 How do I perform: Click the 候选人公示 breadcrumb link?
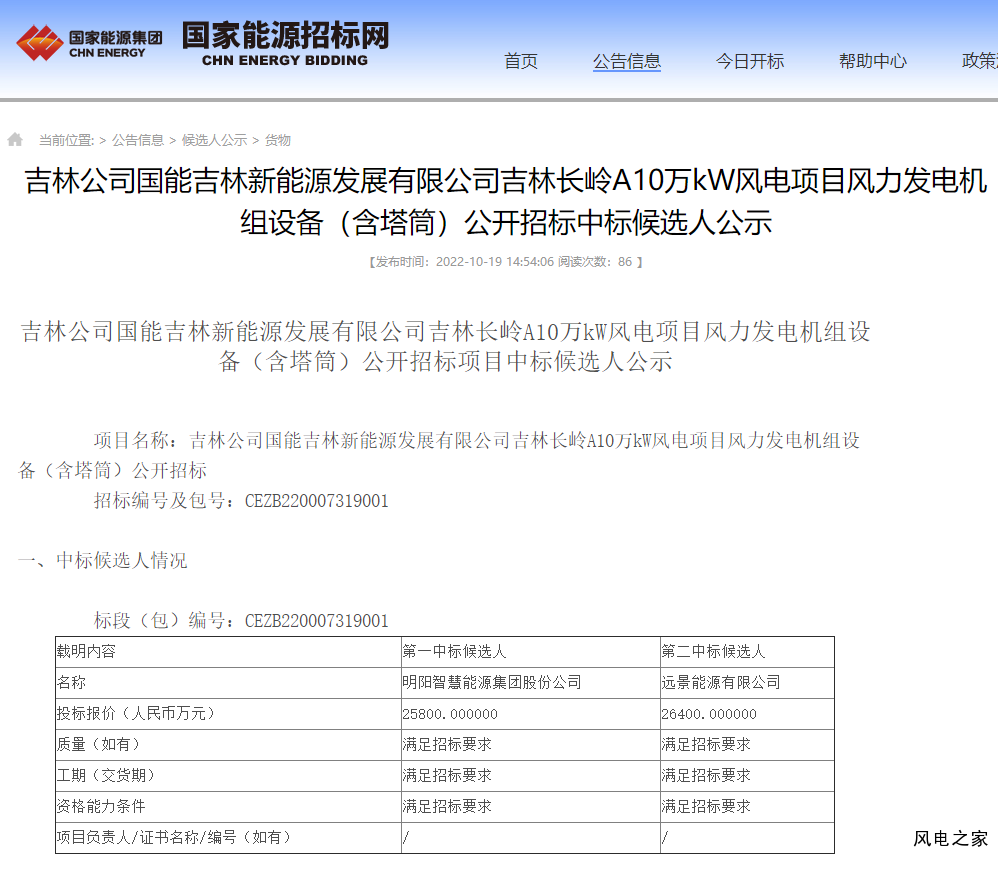click(214, 140)
